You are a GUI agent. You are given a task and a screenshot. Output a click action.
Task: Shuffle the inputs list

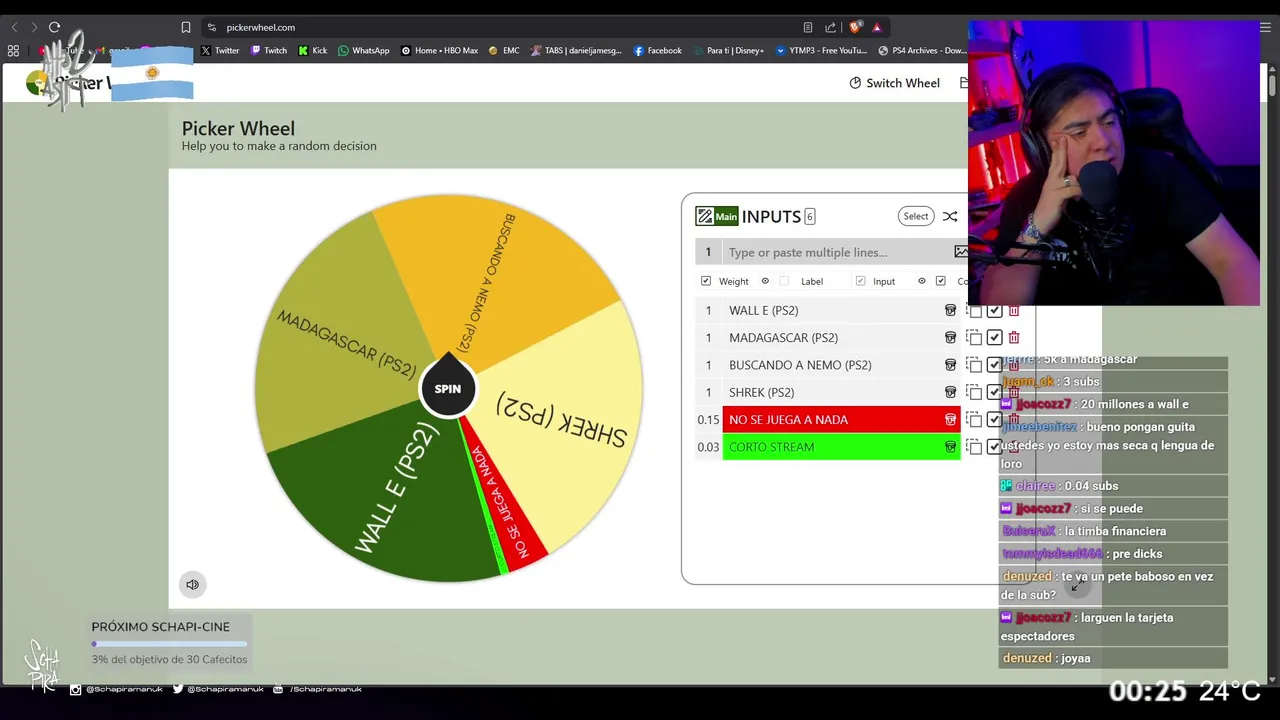[x=950, y=216]
